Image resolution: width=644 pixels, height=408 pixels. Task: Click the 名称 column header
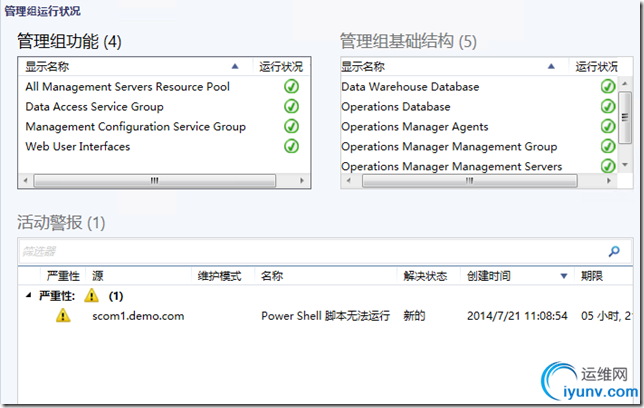pos(272,276)
